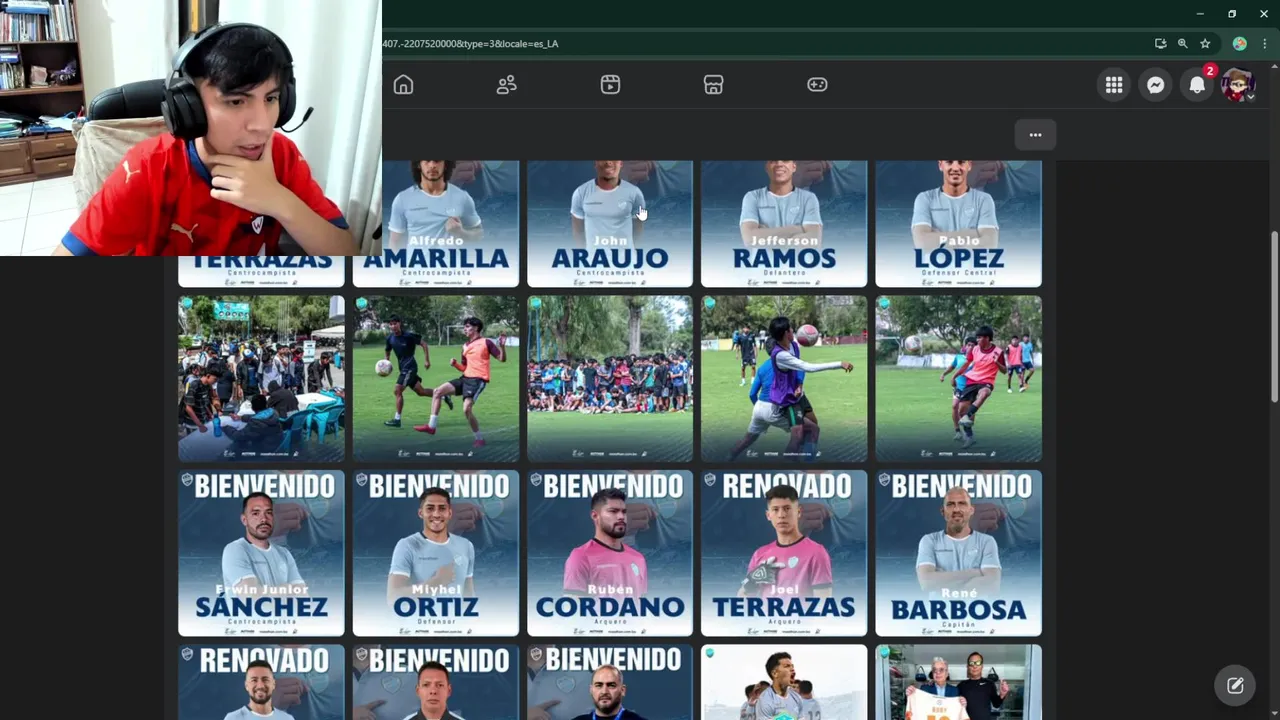Open the Gaming controller icon
1280x720 pixels.
click(817, 85)
